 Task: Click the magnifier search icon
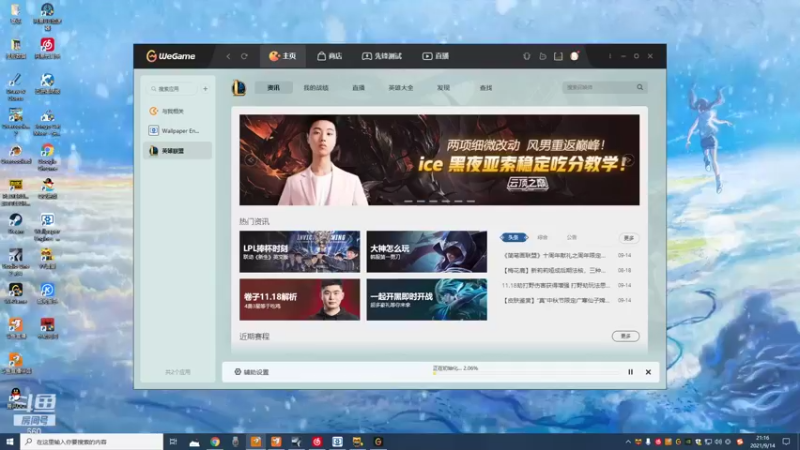640,87
